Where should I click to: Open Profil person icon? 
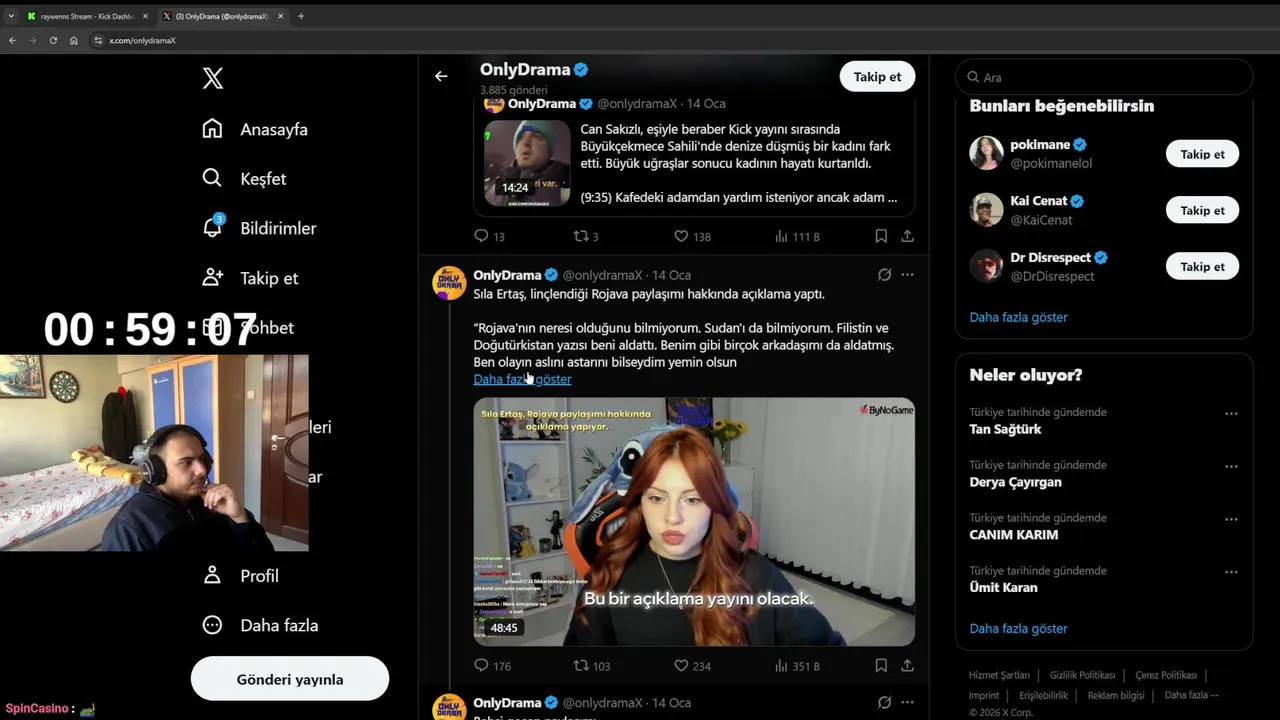click(x=212, y=575)
